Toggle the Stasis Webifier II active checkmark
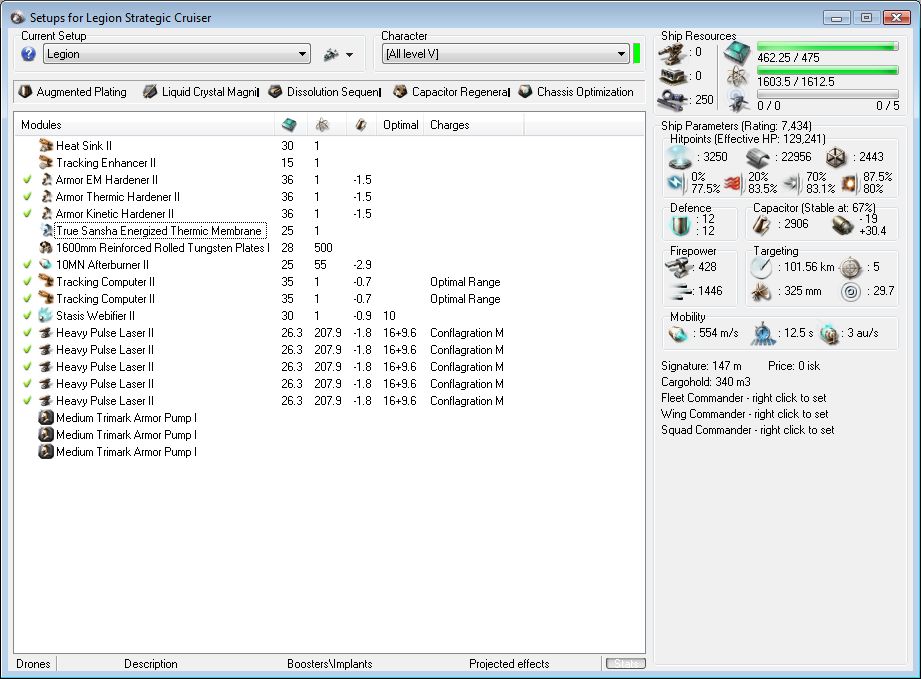 [x=27, y=316]
